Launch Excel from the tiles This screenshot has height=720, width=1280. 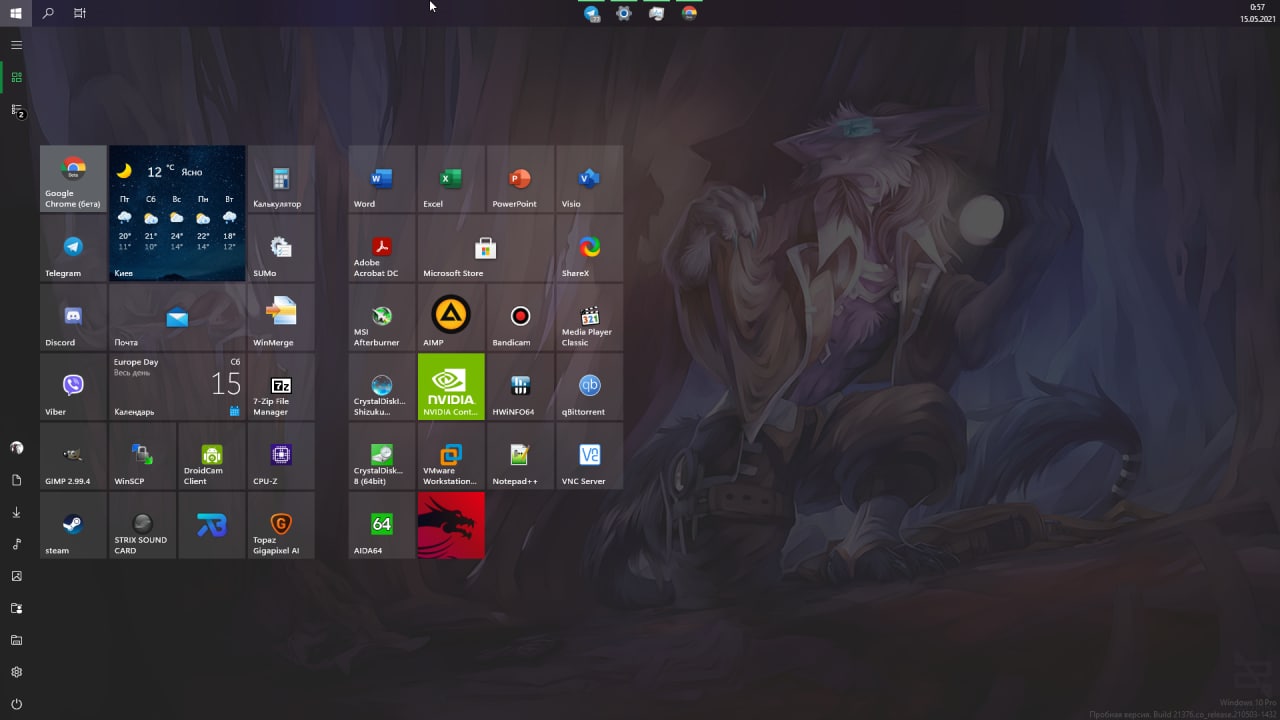451,179
